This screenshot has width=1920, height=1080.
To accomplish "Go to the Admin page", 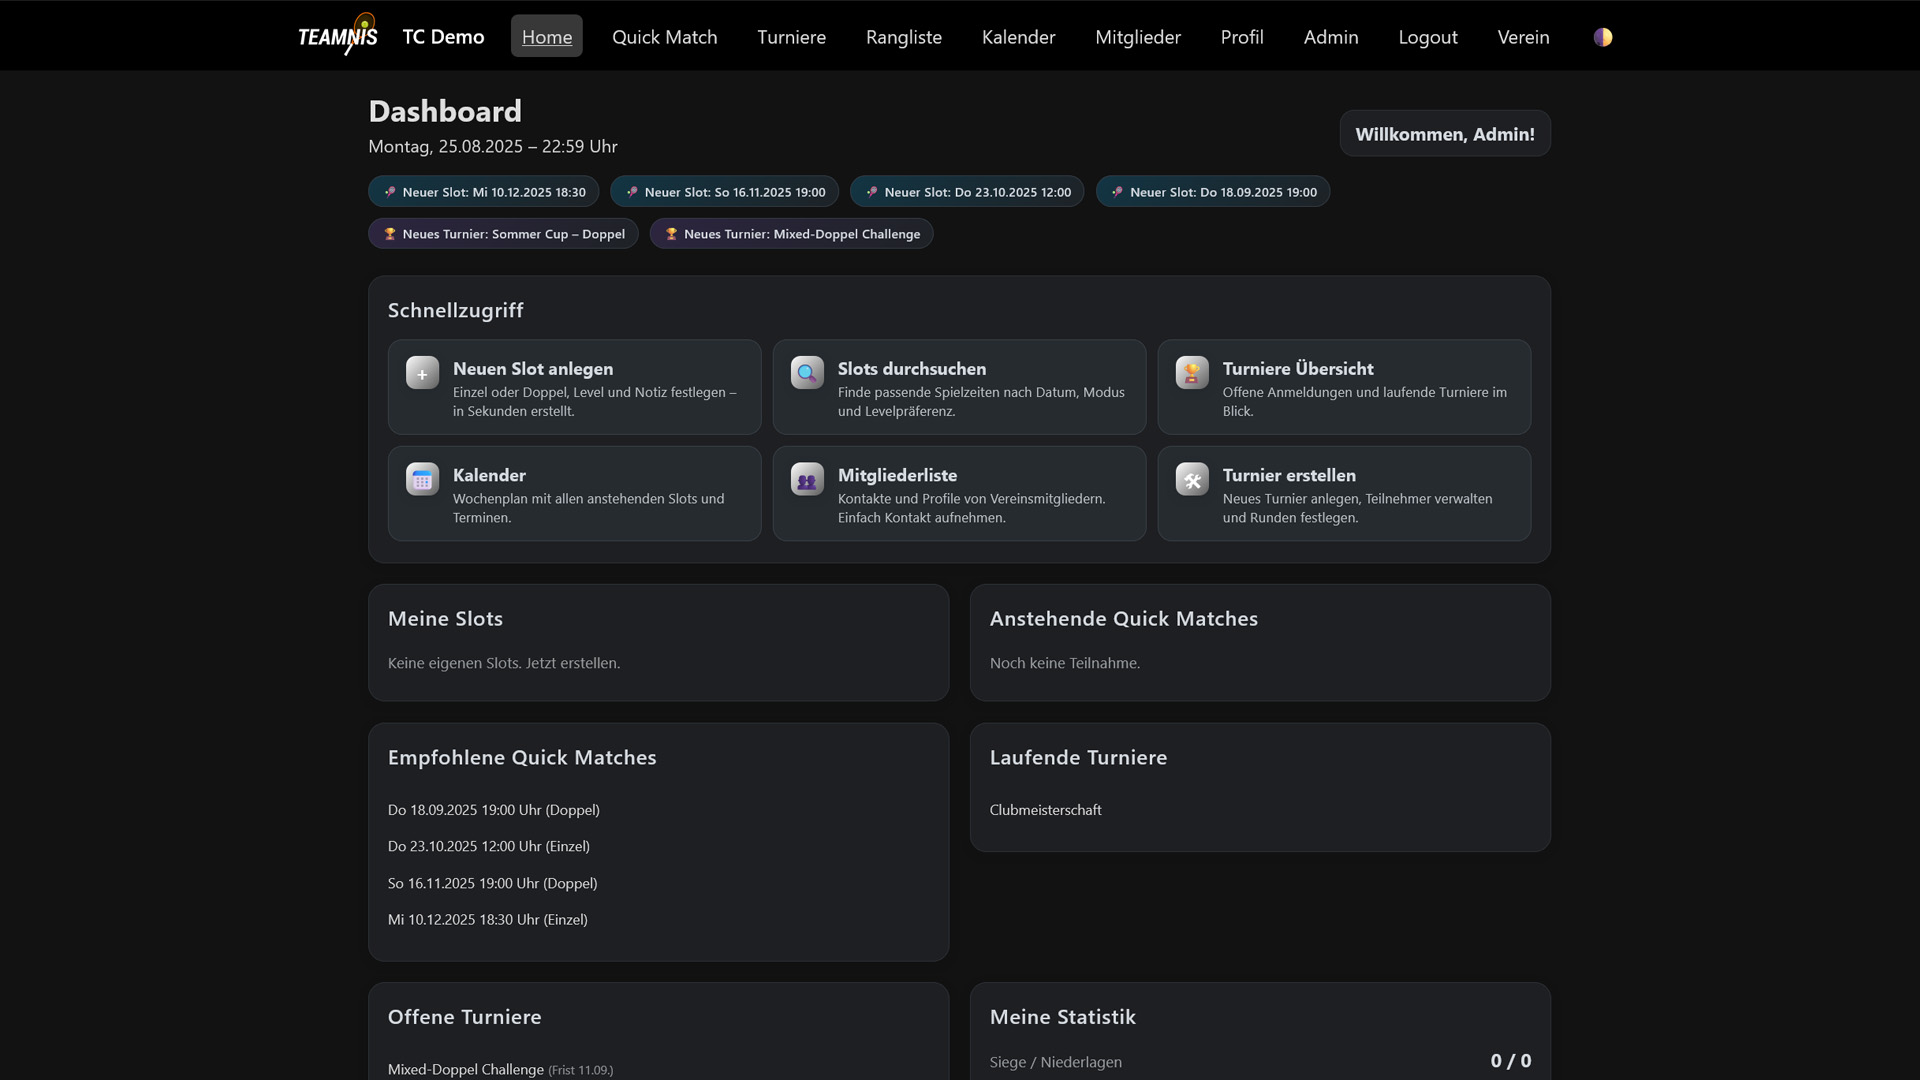I will pos(1330,37).
